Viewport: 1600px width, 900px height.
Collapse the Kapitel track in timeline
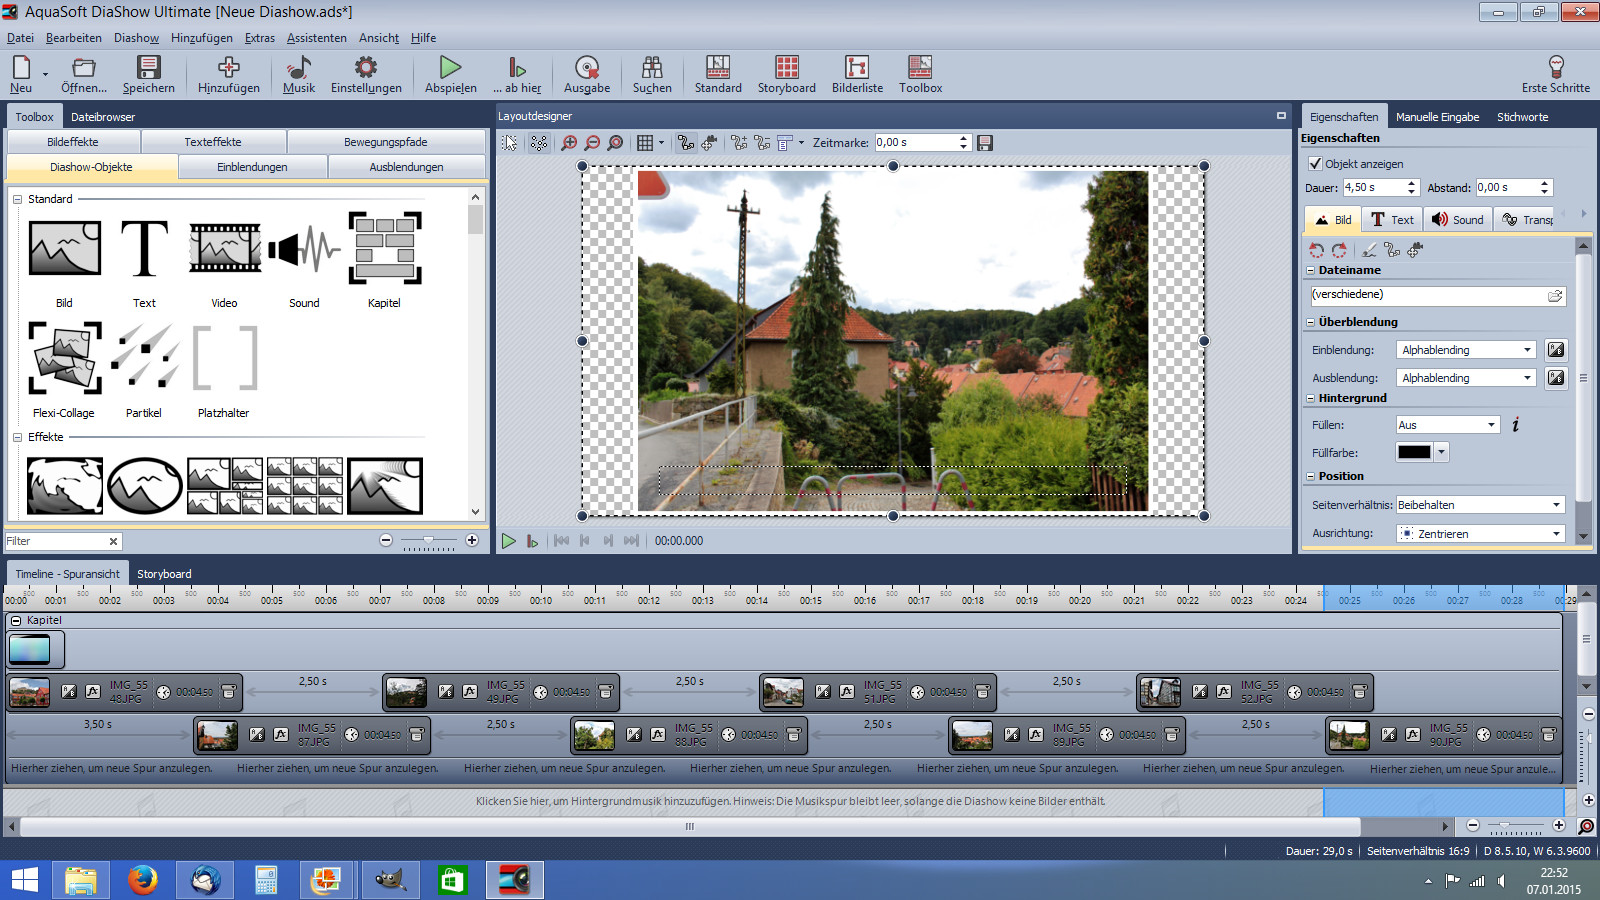click(x=16, y=621)
